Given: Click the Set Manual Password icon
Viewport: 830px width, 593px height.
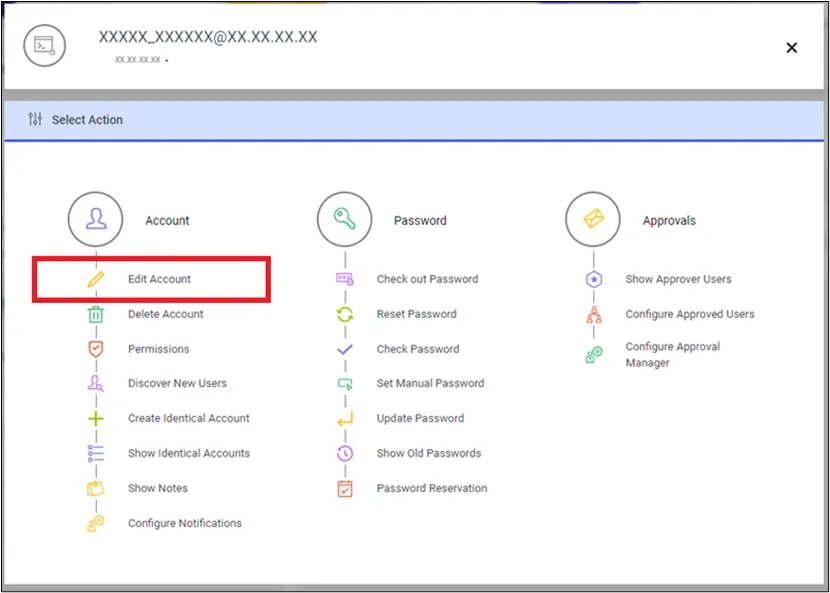Looking at the screenshot, I should 345,384.
